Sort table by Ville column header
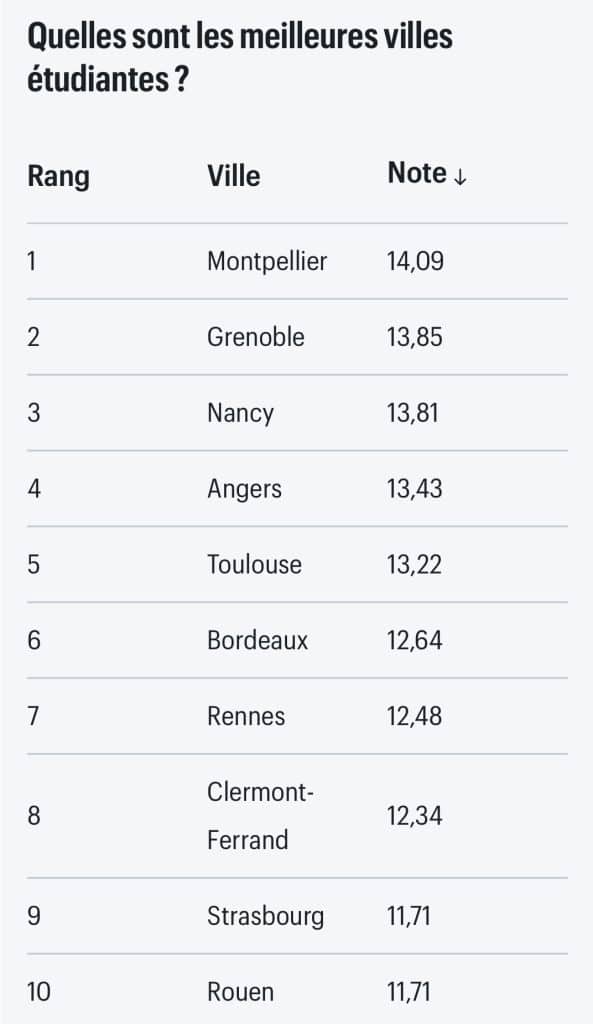Viewport: 593px width, 1024px height. click(234, 176)
